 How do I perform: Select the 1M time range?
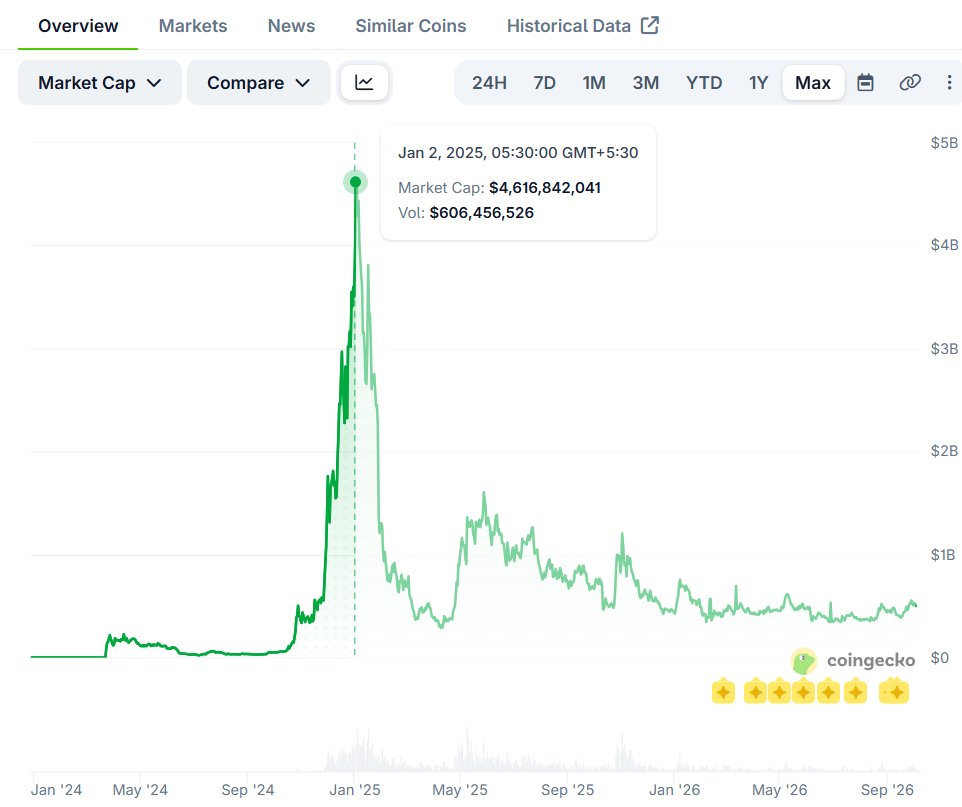pos(594,83)
